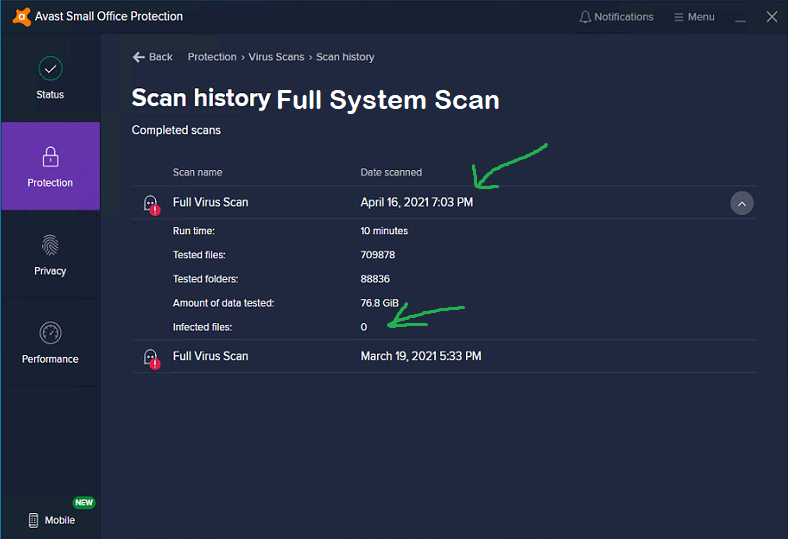Open the Privacy fingerprint icon

[x=50, y=246]
